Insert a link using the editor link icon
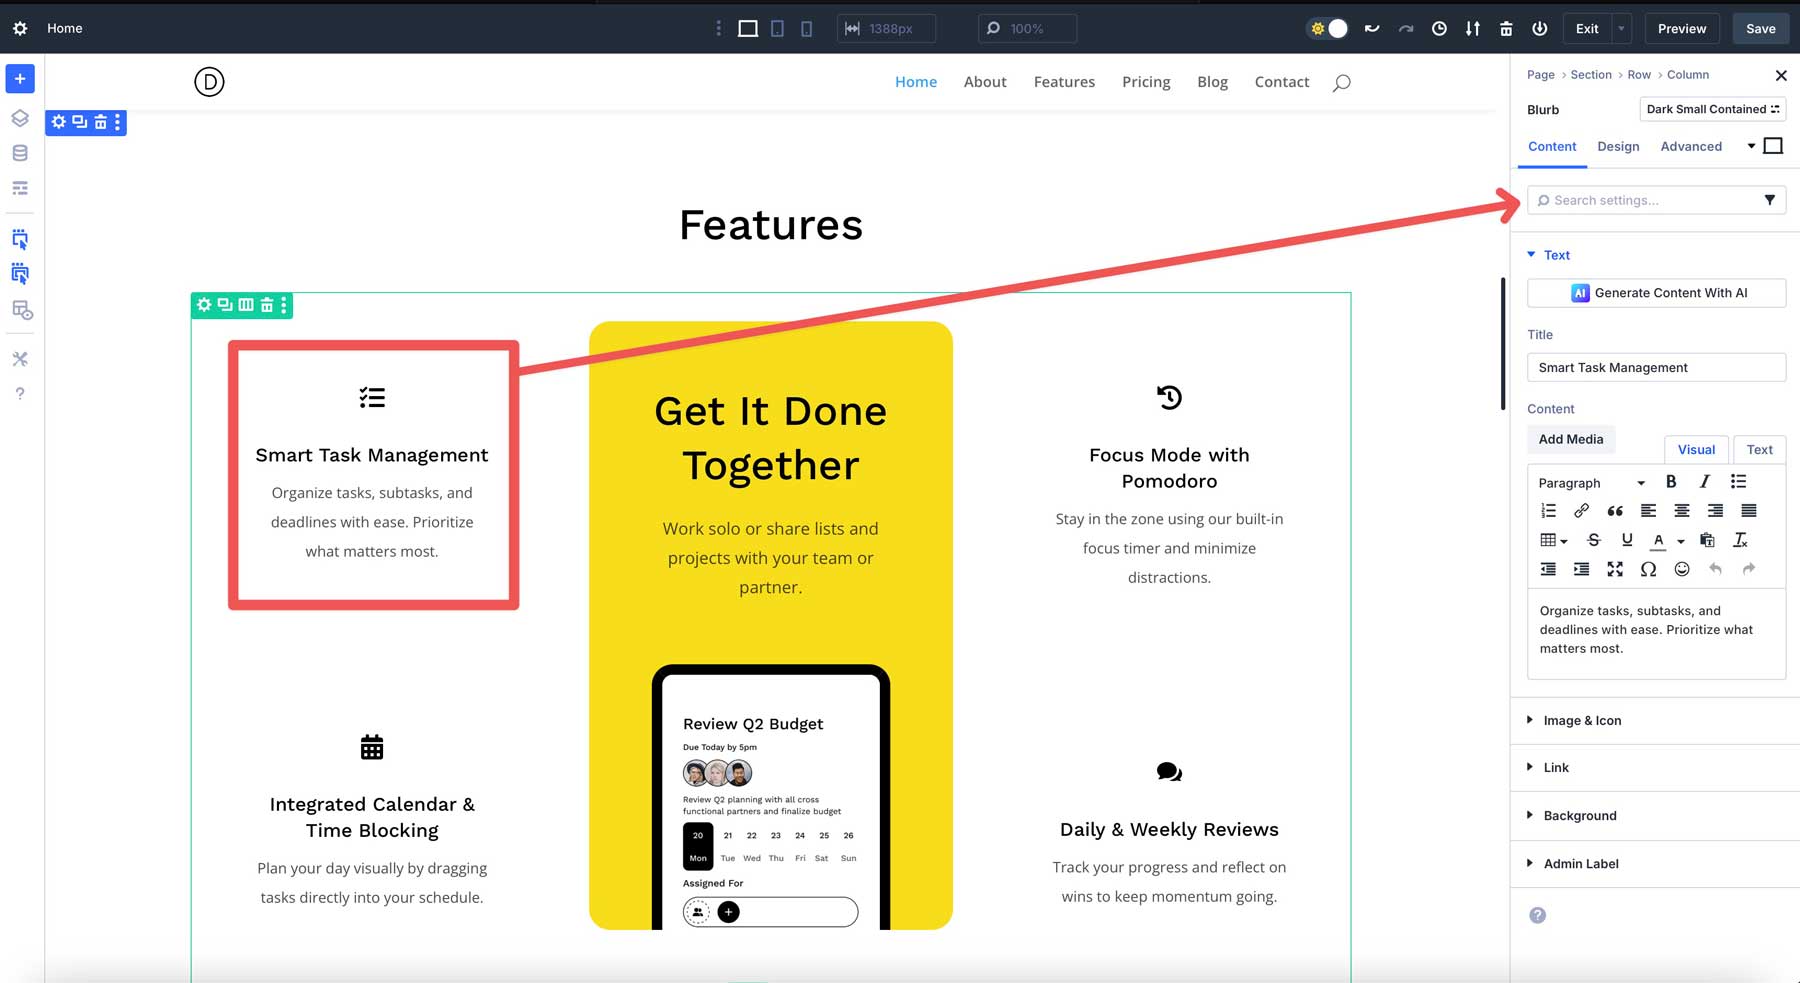The image size is (1800, 983). [1582, 510]
